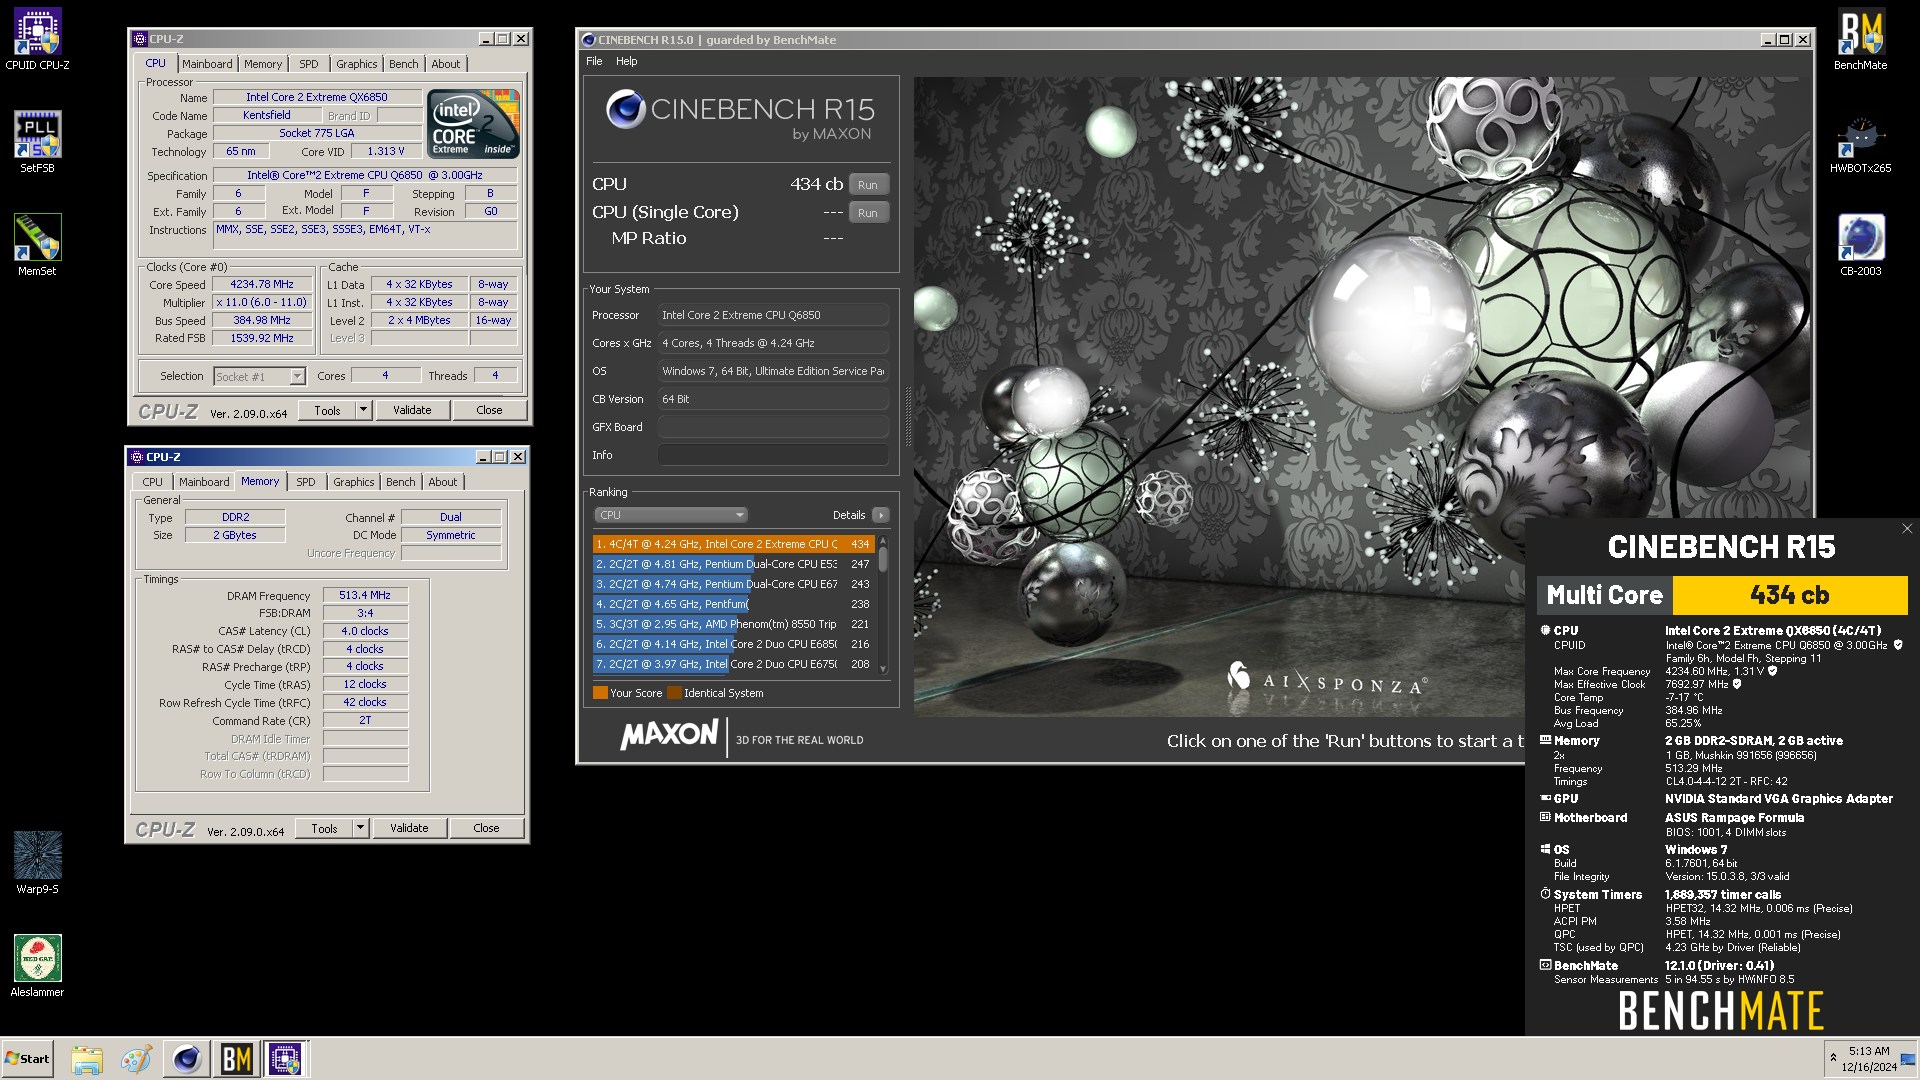Open Tools dropdown arrow in the top CPU-Z window
Image resolution: width=1920 pixels, height=1080 pixels.
363,410
